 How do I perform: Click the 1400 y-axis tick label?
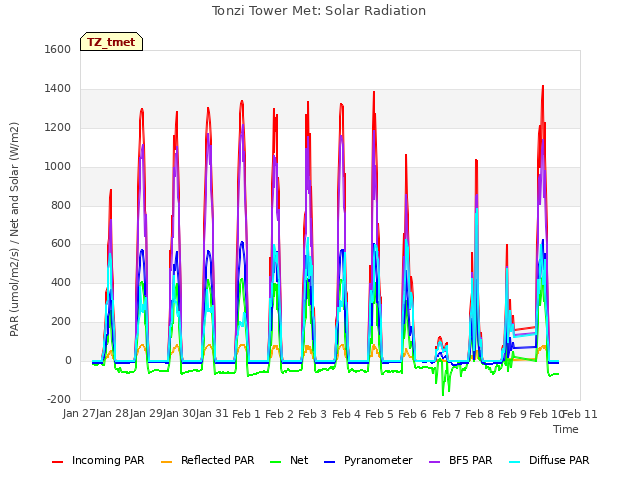pos(58,89)
